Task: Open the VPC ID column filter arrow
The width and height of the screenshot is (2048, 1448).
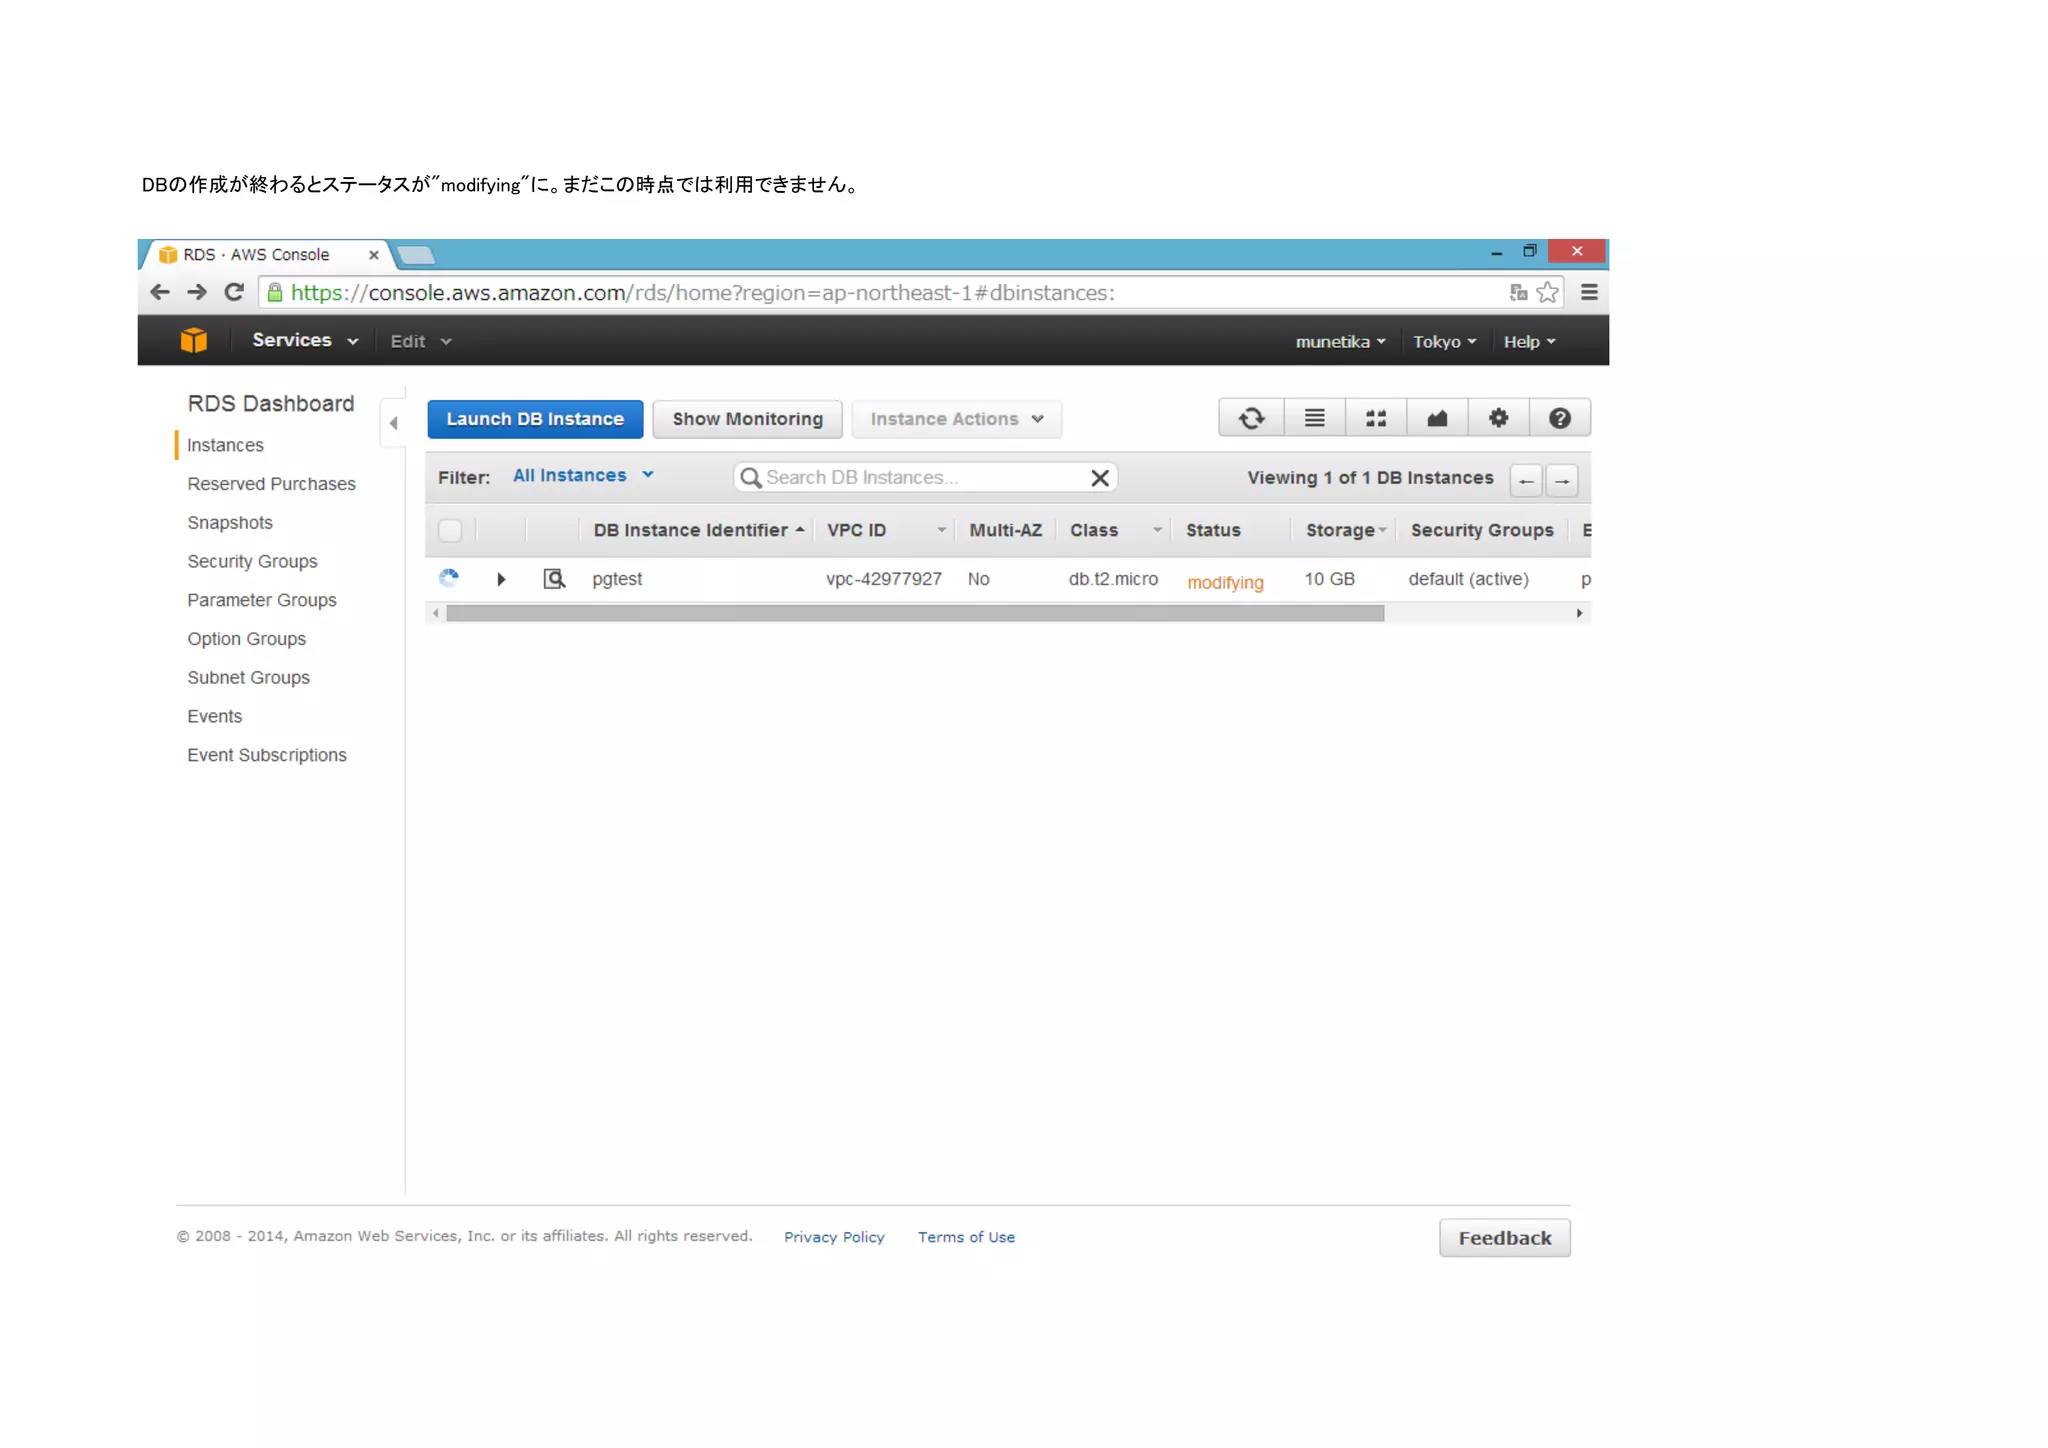Action: click(x=941, y=530)
